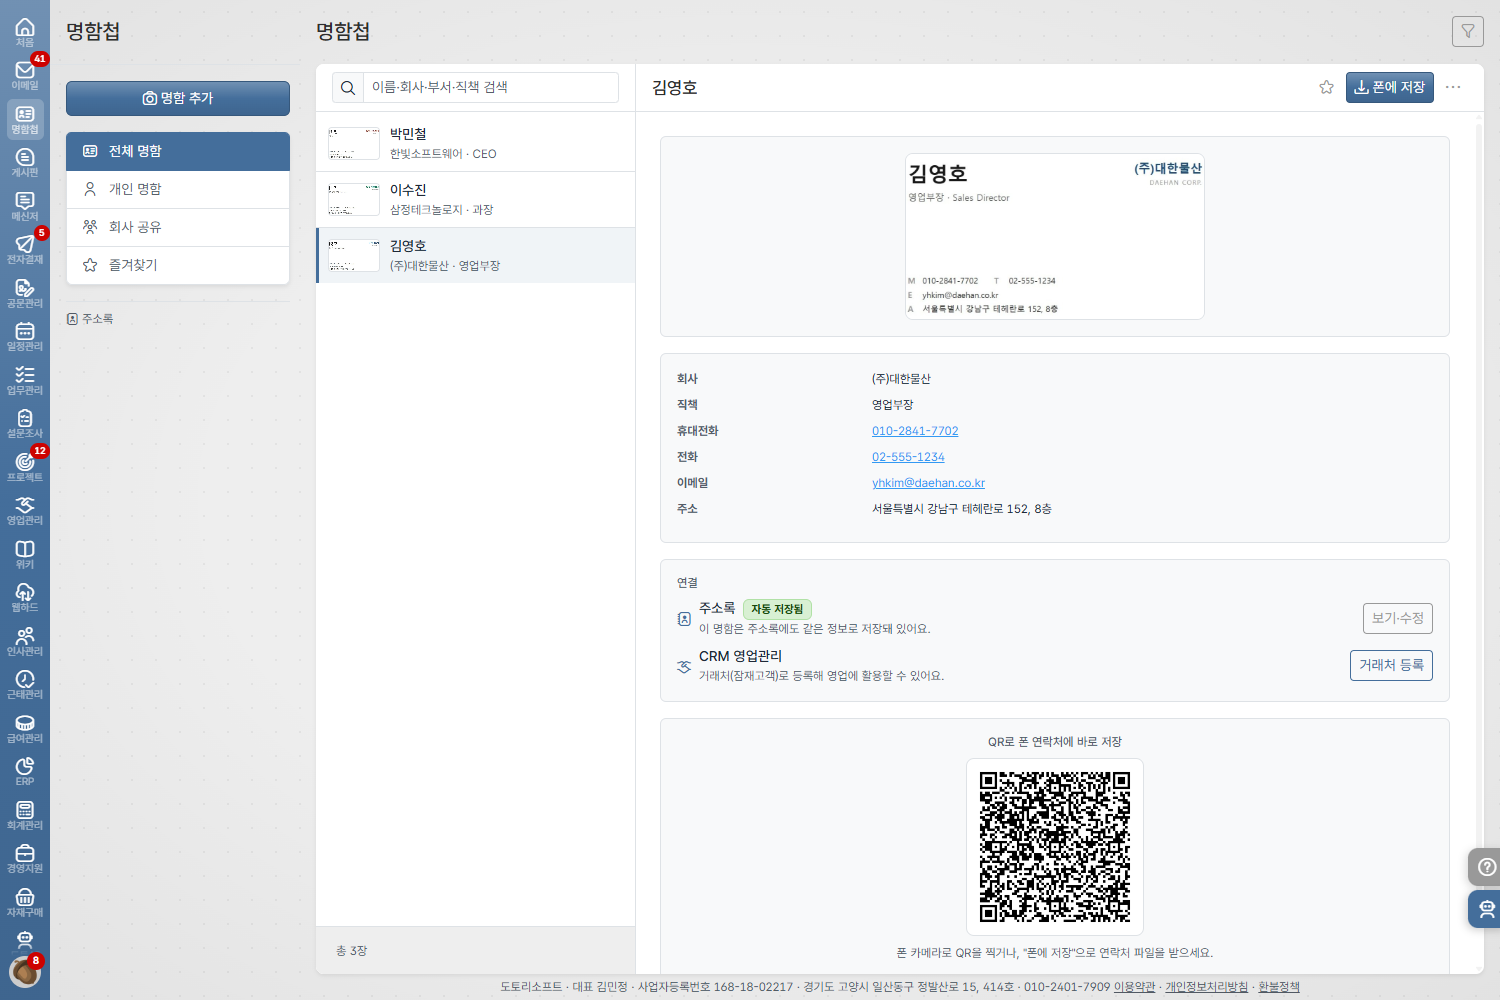The height and width of the screenshot is (1000, 1500).
Task: Open 회계관리 calculator icon
Action: 25,815
